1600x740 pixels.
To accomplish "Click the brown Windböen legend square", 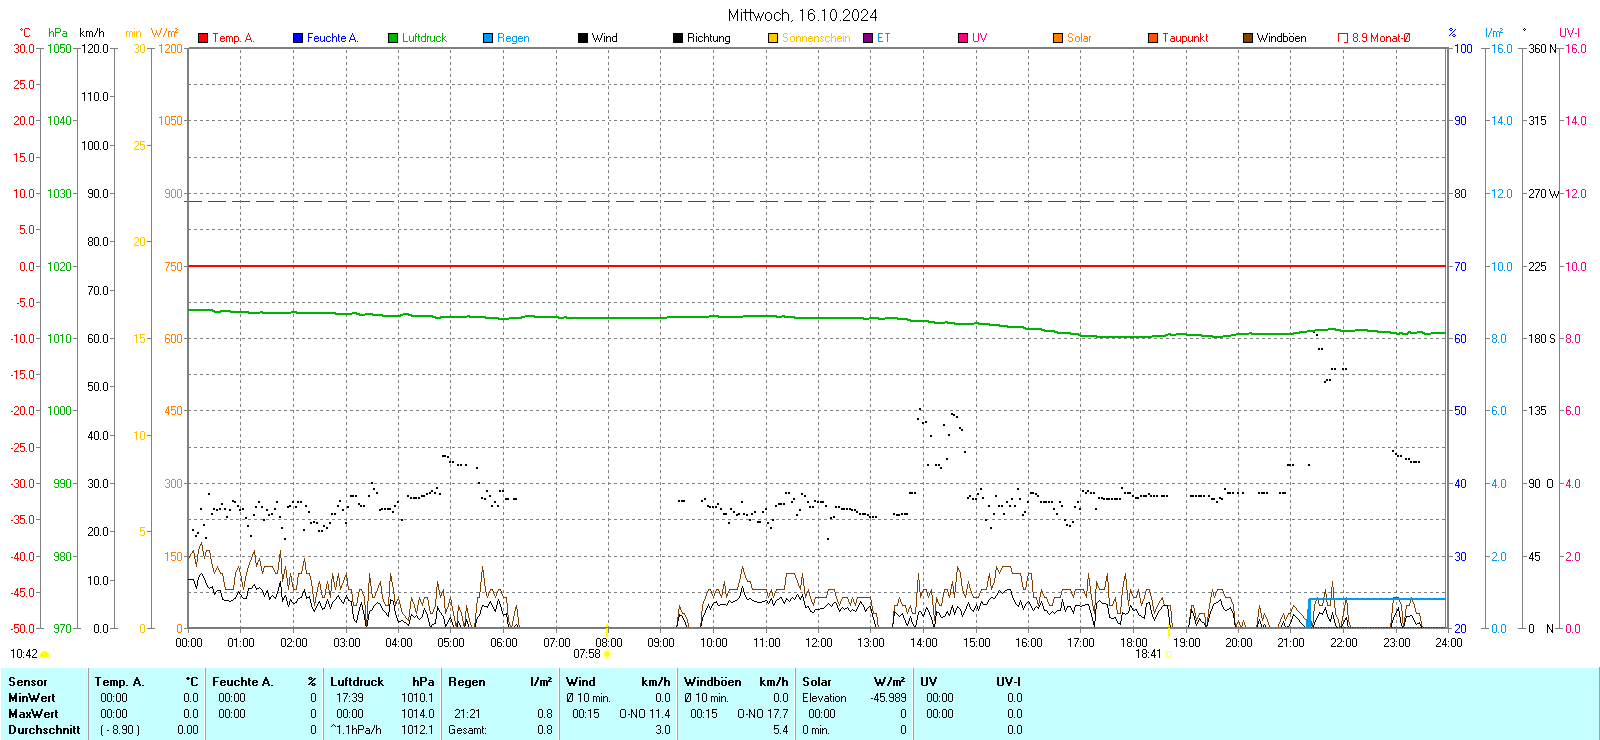I will tap(1248, 38).
